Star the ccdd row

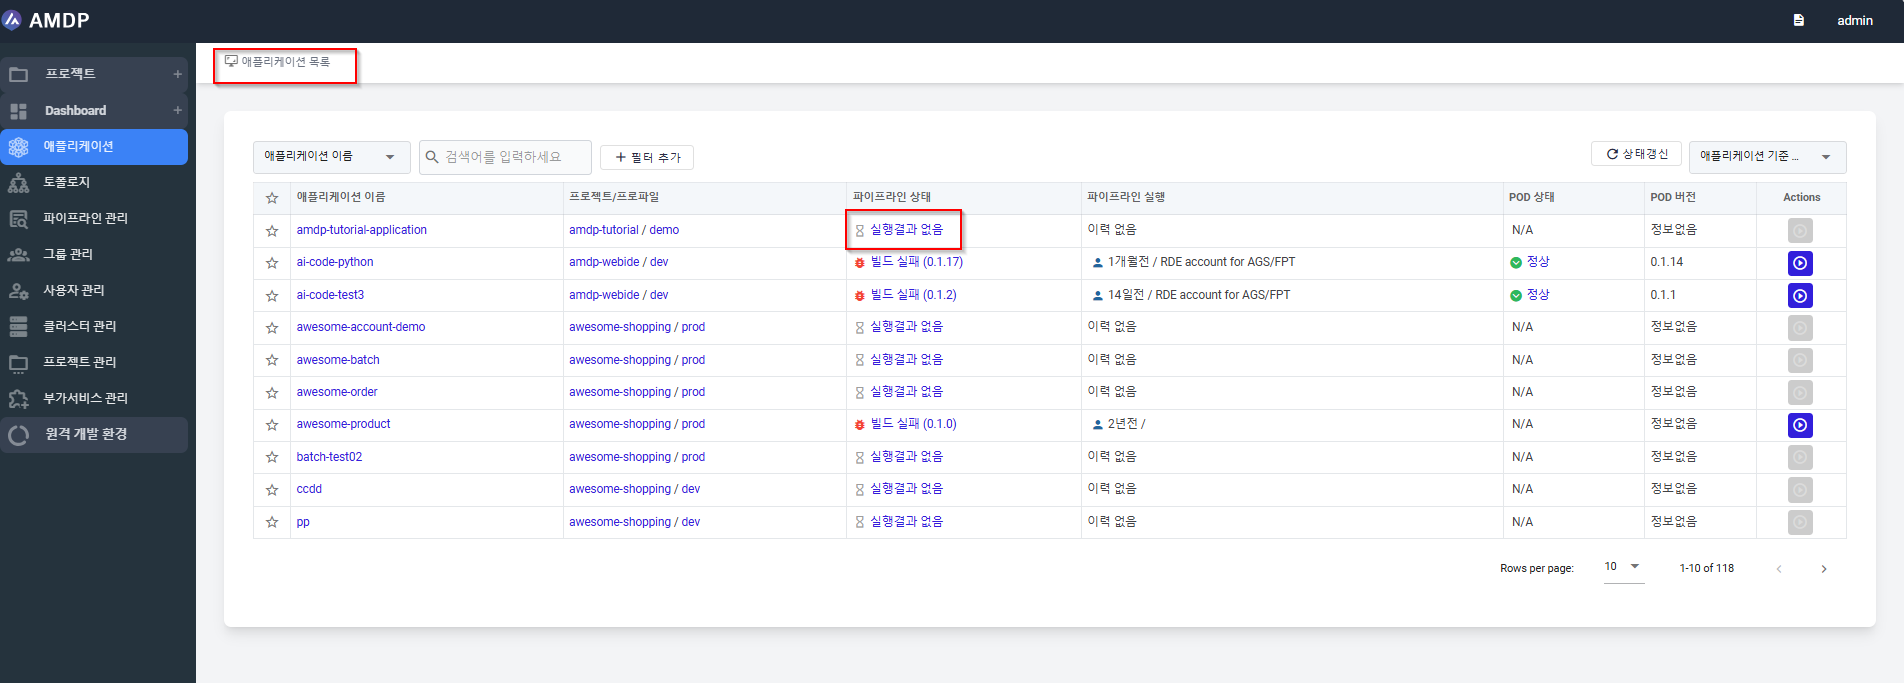tap(271, 490)
